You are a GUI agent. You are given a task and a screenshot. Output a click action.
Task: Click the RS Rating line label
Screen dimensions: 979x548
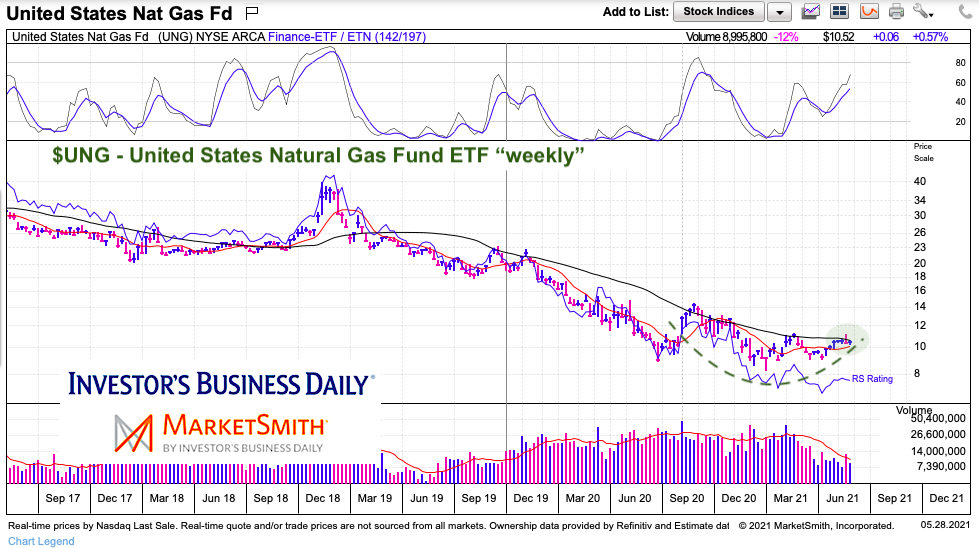(x=872, y=379)
